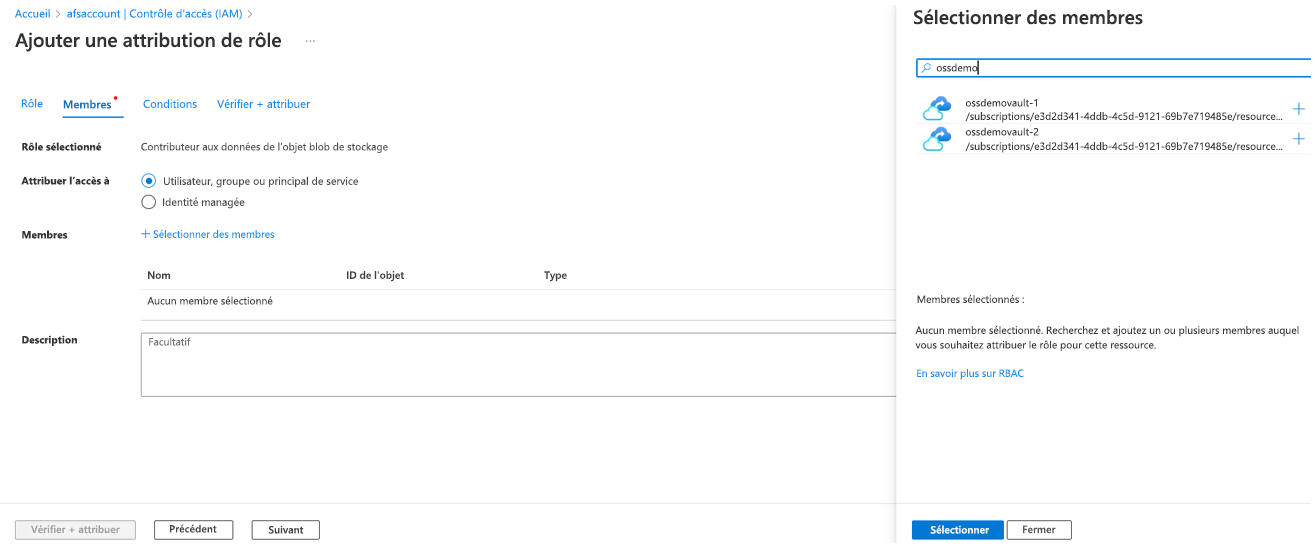This screenshot has width=1315, height=554.
Task: Add ossdemovault-1 with its plus icon
Action: [x=1299, y=109]
